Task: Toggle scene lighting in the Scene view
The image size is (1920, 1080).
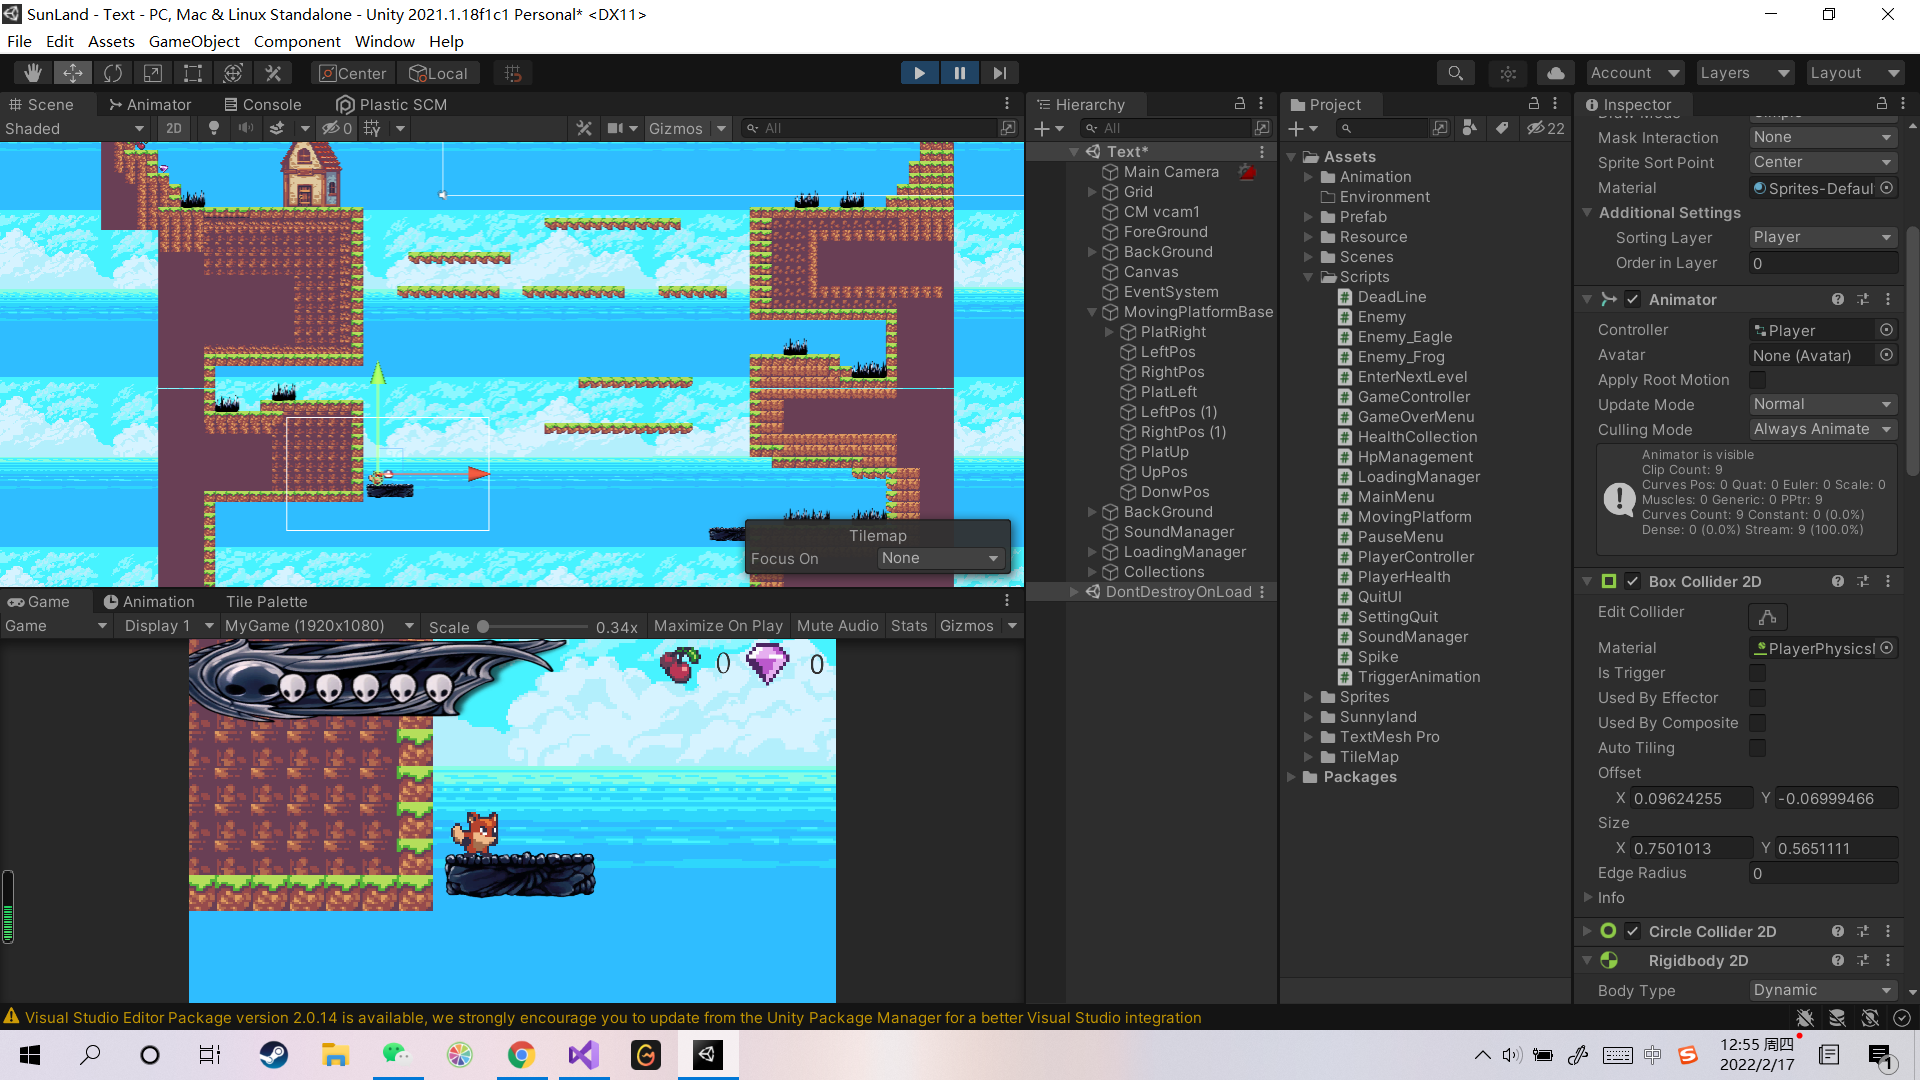Action: pos(213,128)
